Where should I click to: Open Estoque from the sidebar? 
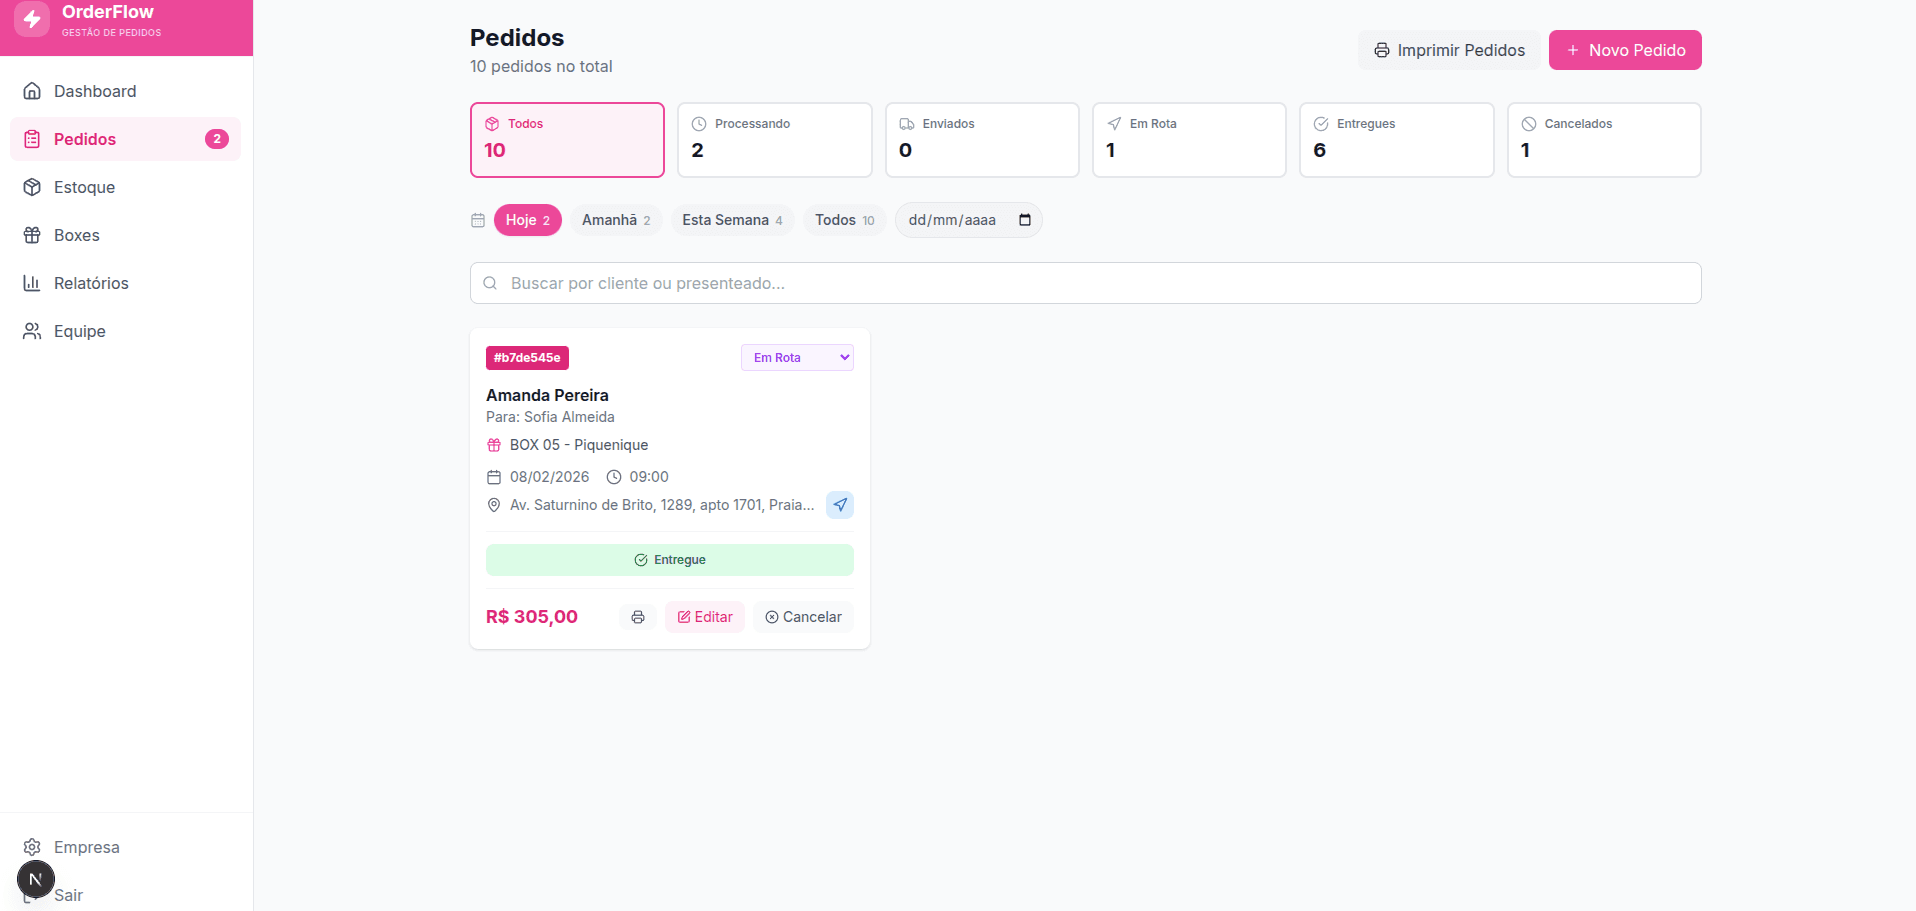[84, 187]
